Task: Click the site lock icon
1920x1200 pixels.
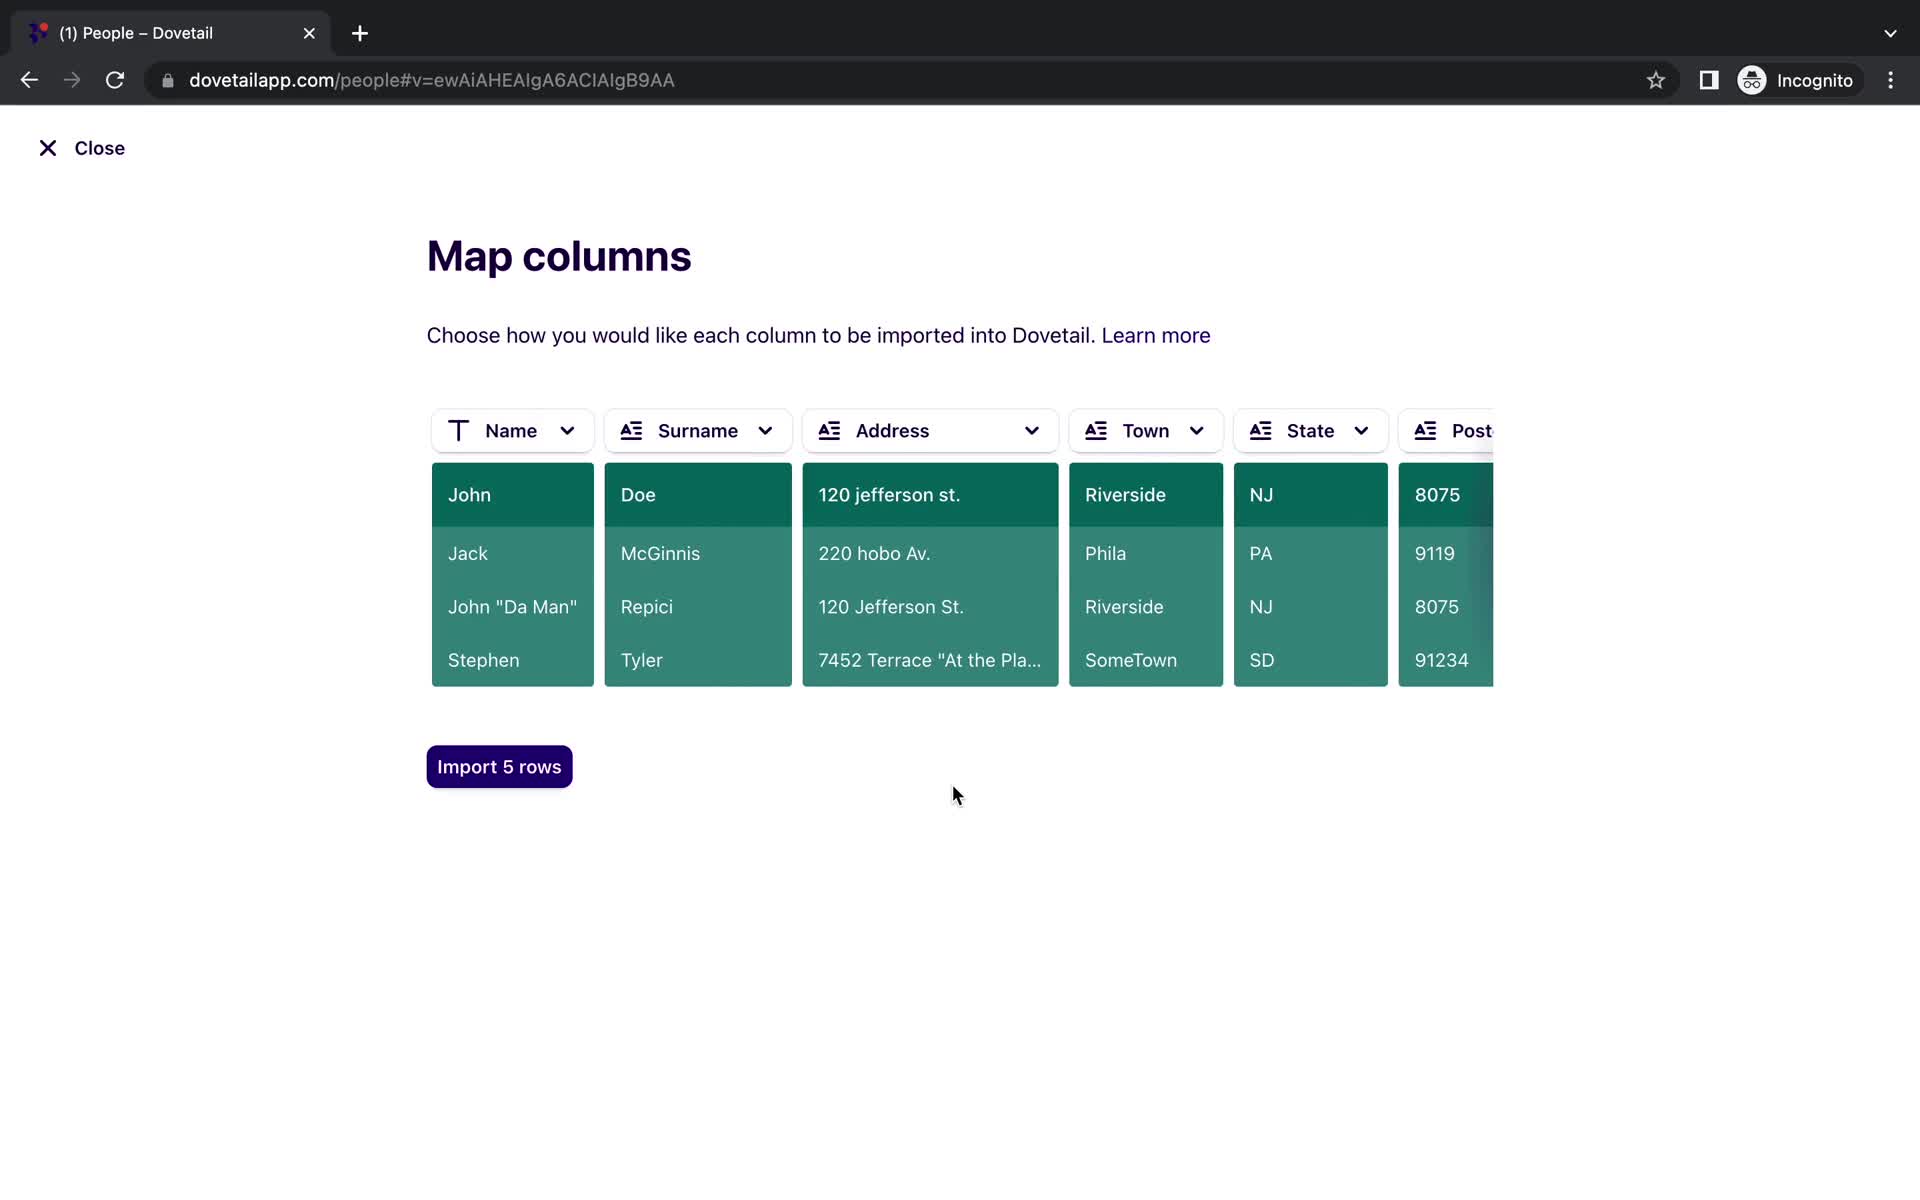Action: (168, 80)
